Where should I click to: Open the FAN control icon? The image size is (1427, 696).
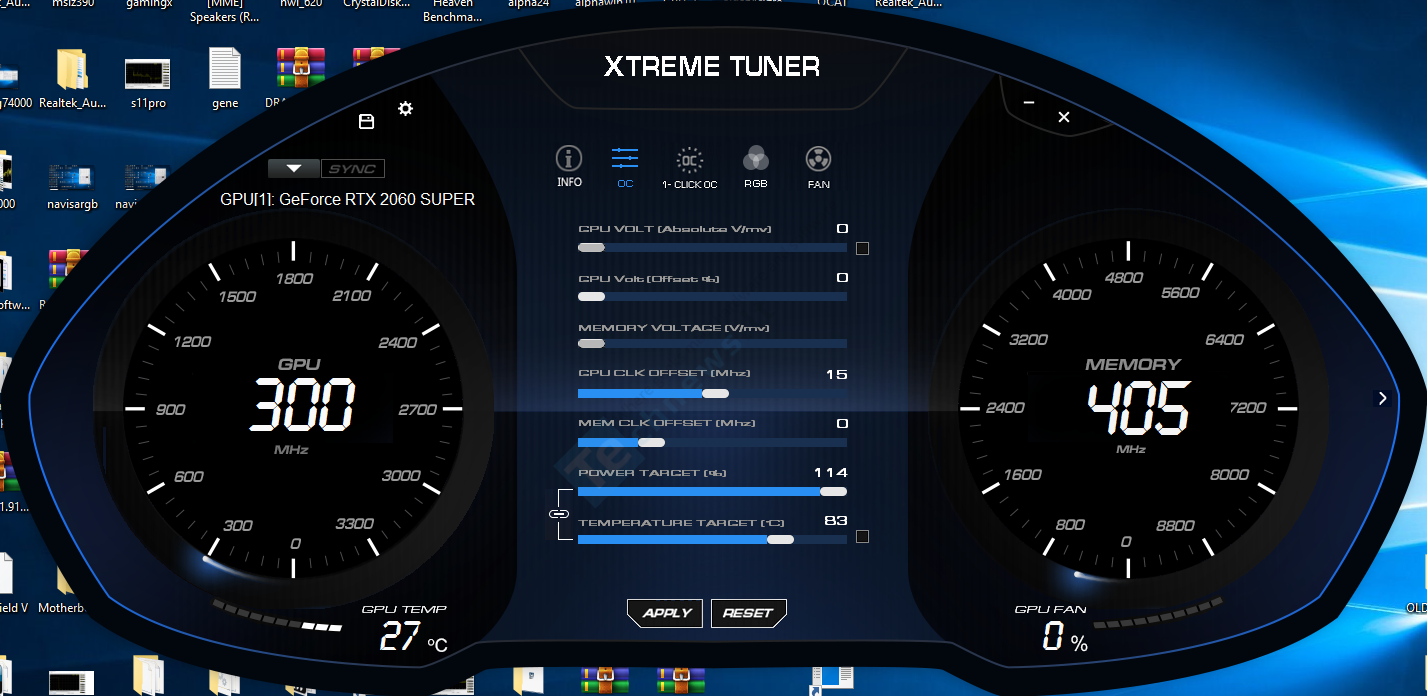point(818,159)
